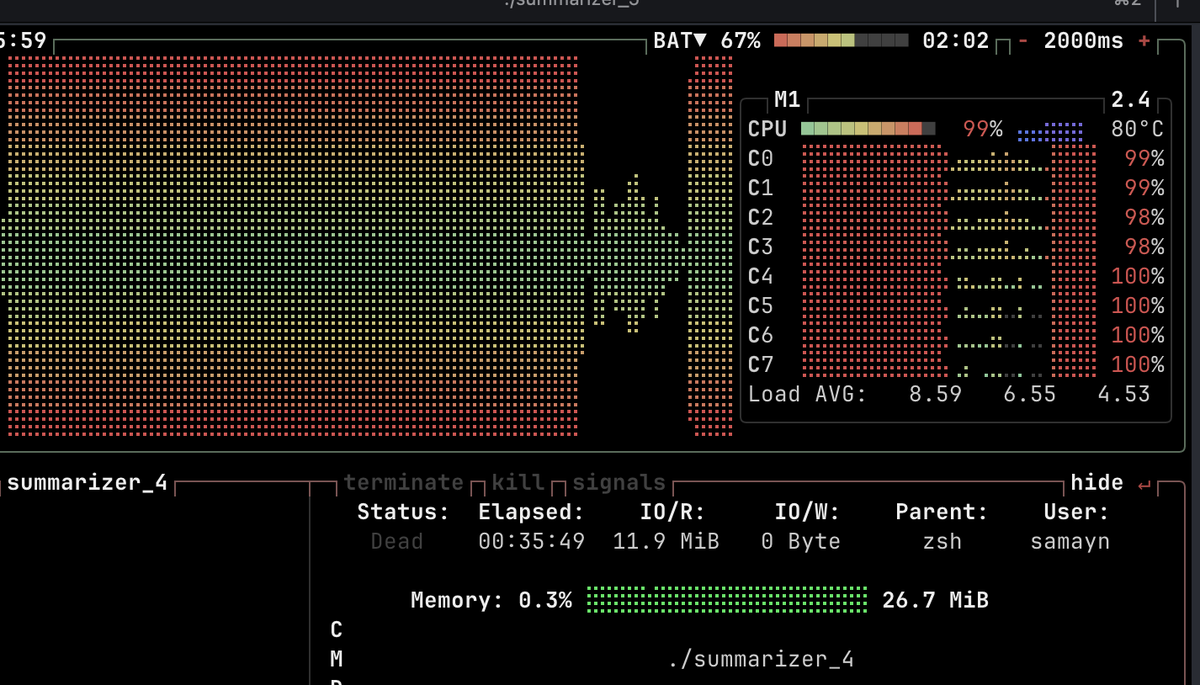Click the CPU temperature 80°C
1200x685 pixels.
click(1137, 129)
